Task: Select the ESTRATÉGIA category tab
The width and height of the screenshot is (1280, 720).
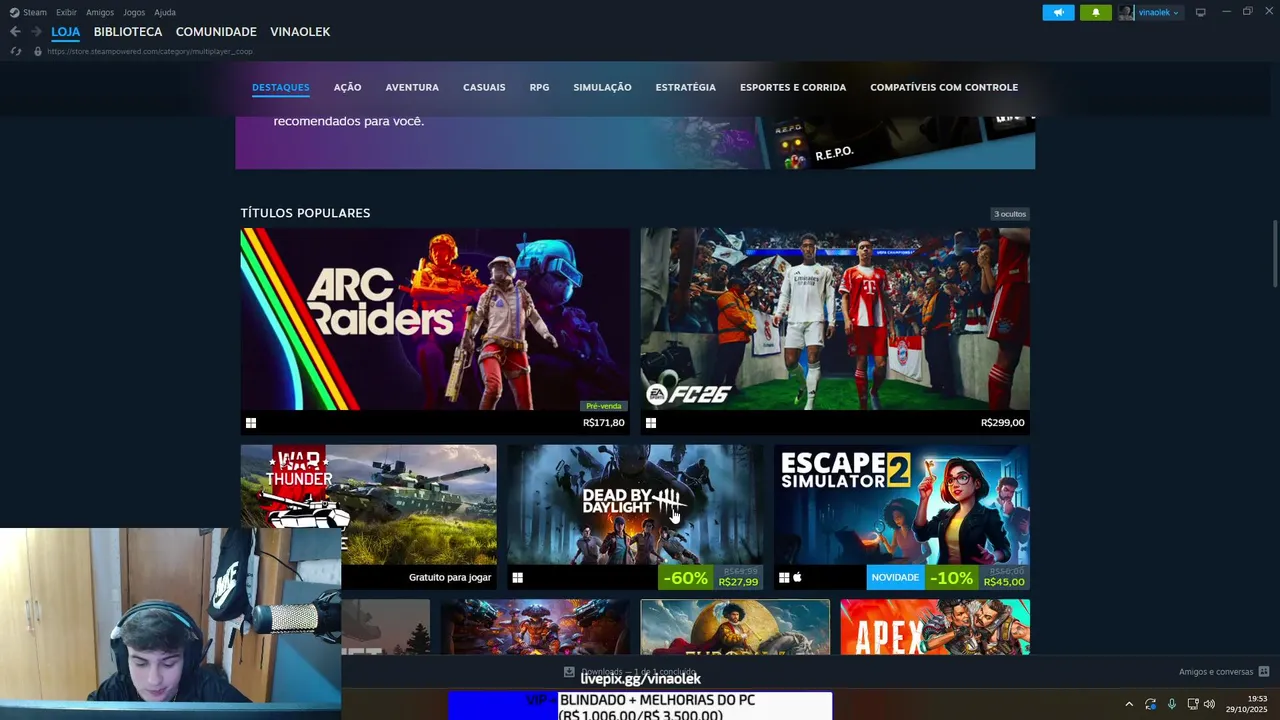Action: click(x=686, y=87)
